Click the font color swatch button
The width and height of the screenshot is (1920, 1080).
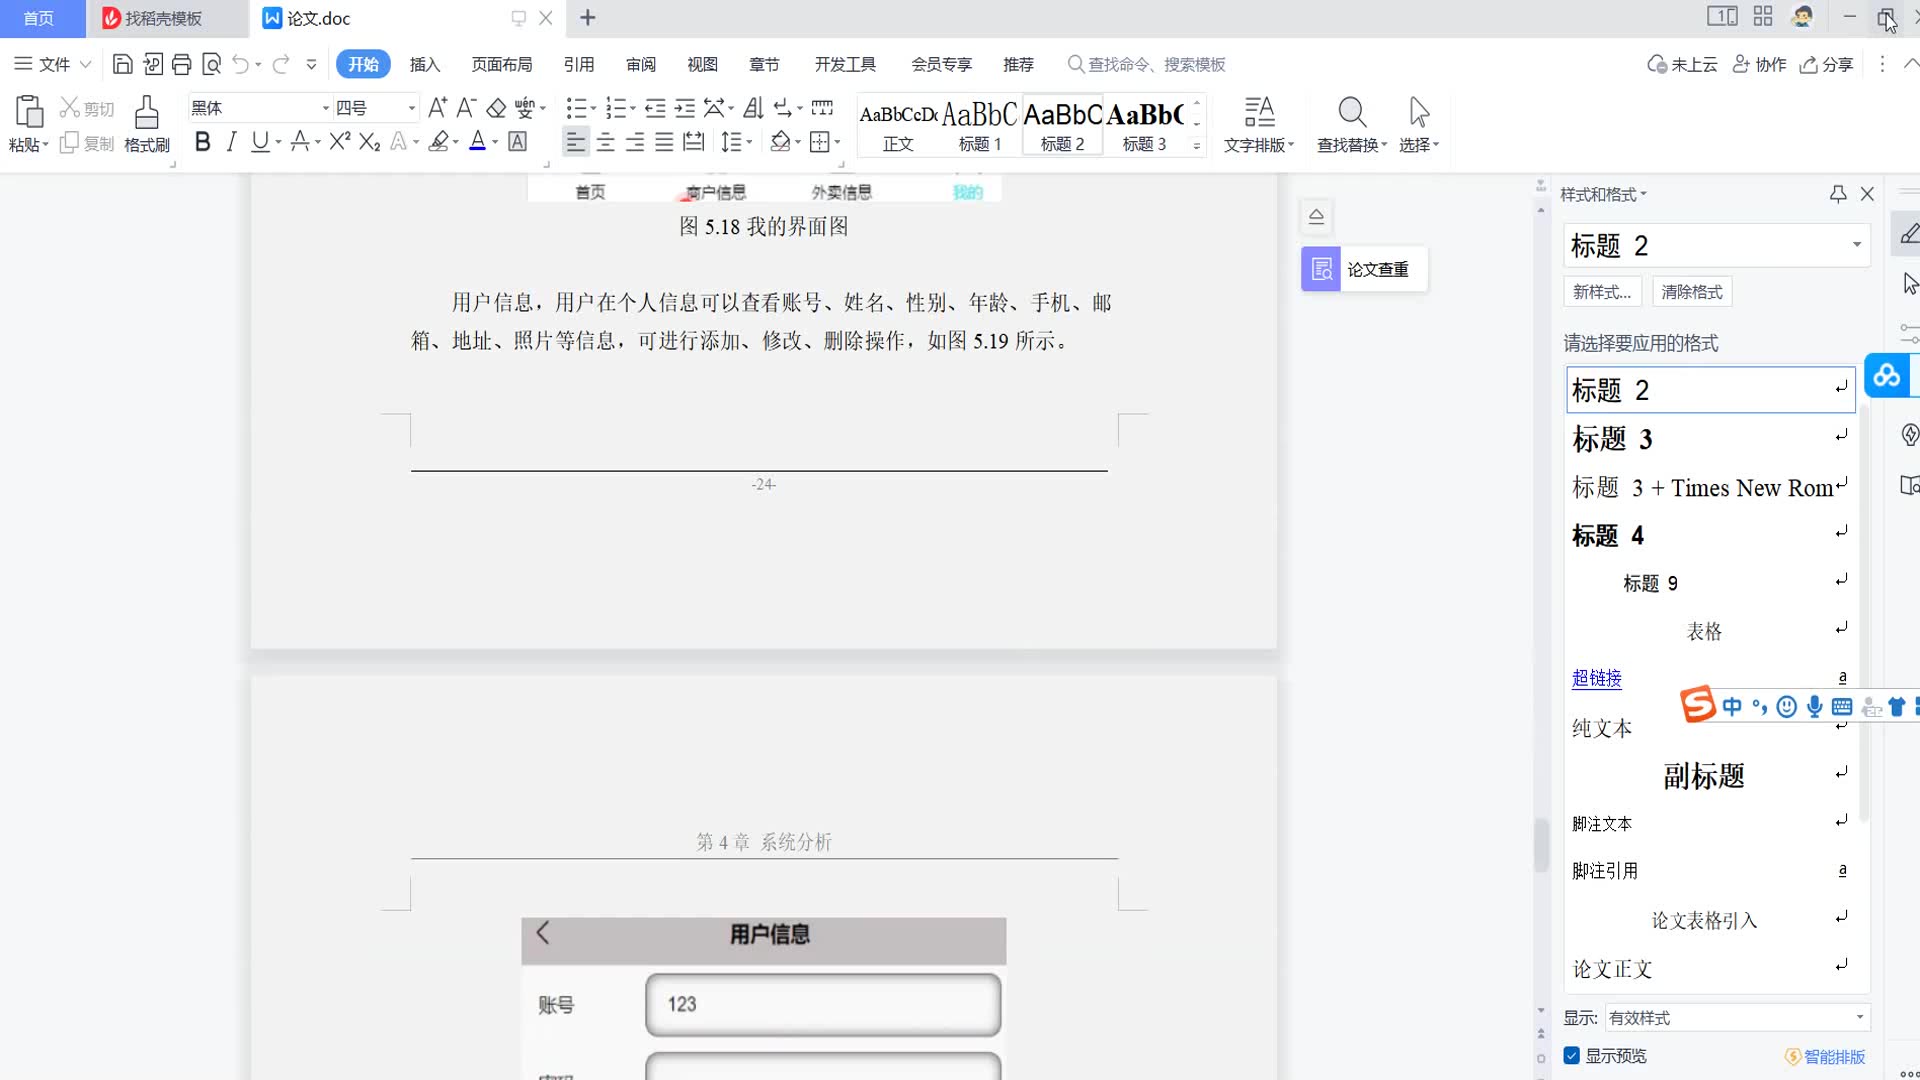tap(478, 142)
